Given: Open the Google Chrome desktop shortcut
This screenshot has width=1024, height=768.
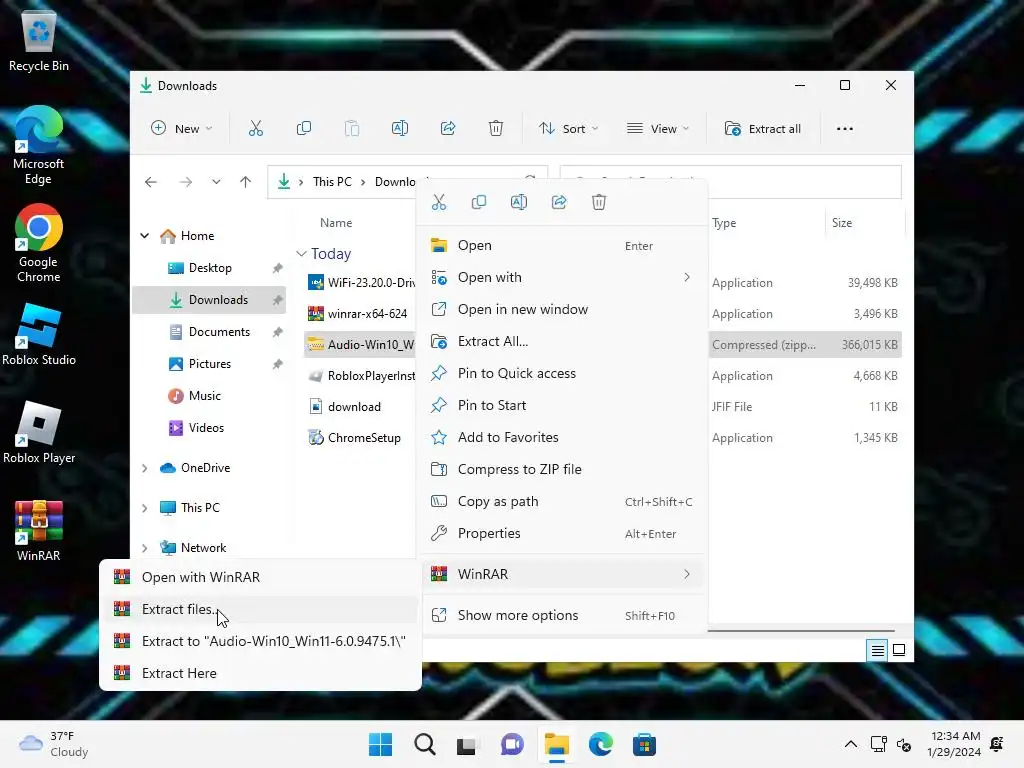Looking at the screenshot, I should 39,243.
